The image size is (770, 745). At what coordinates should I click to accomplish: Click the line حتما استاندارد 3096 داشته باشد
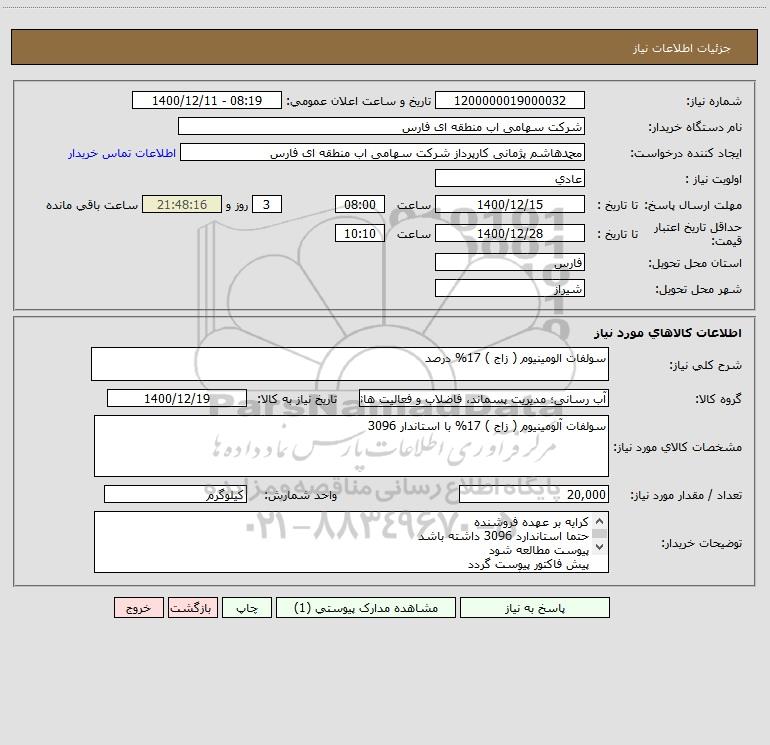[x=503, y=536]
